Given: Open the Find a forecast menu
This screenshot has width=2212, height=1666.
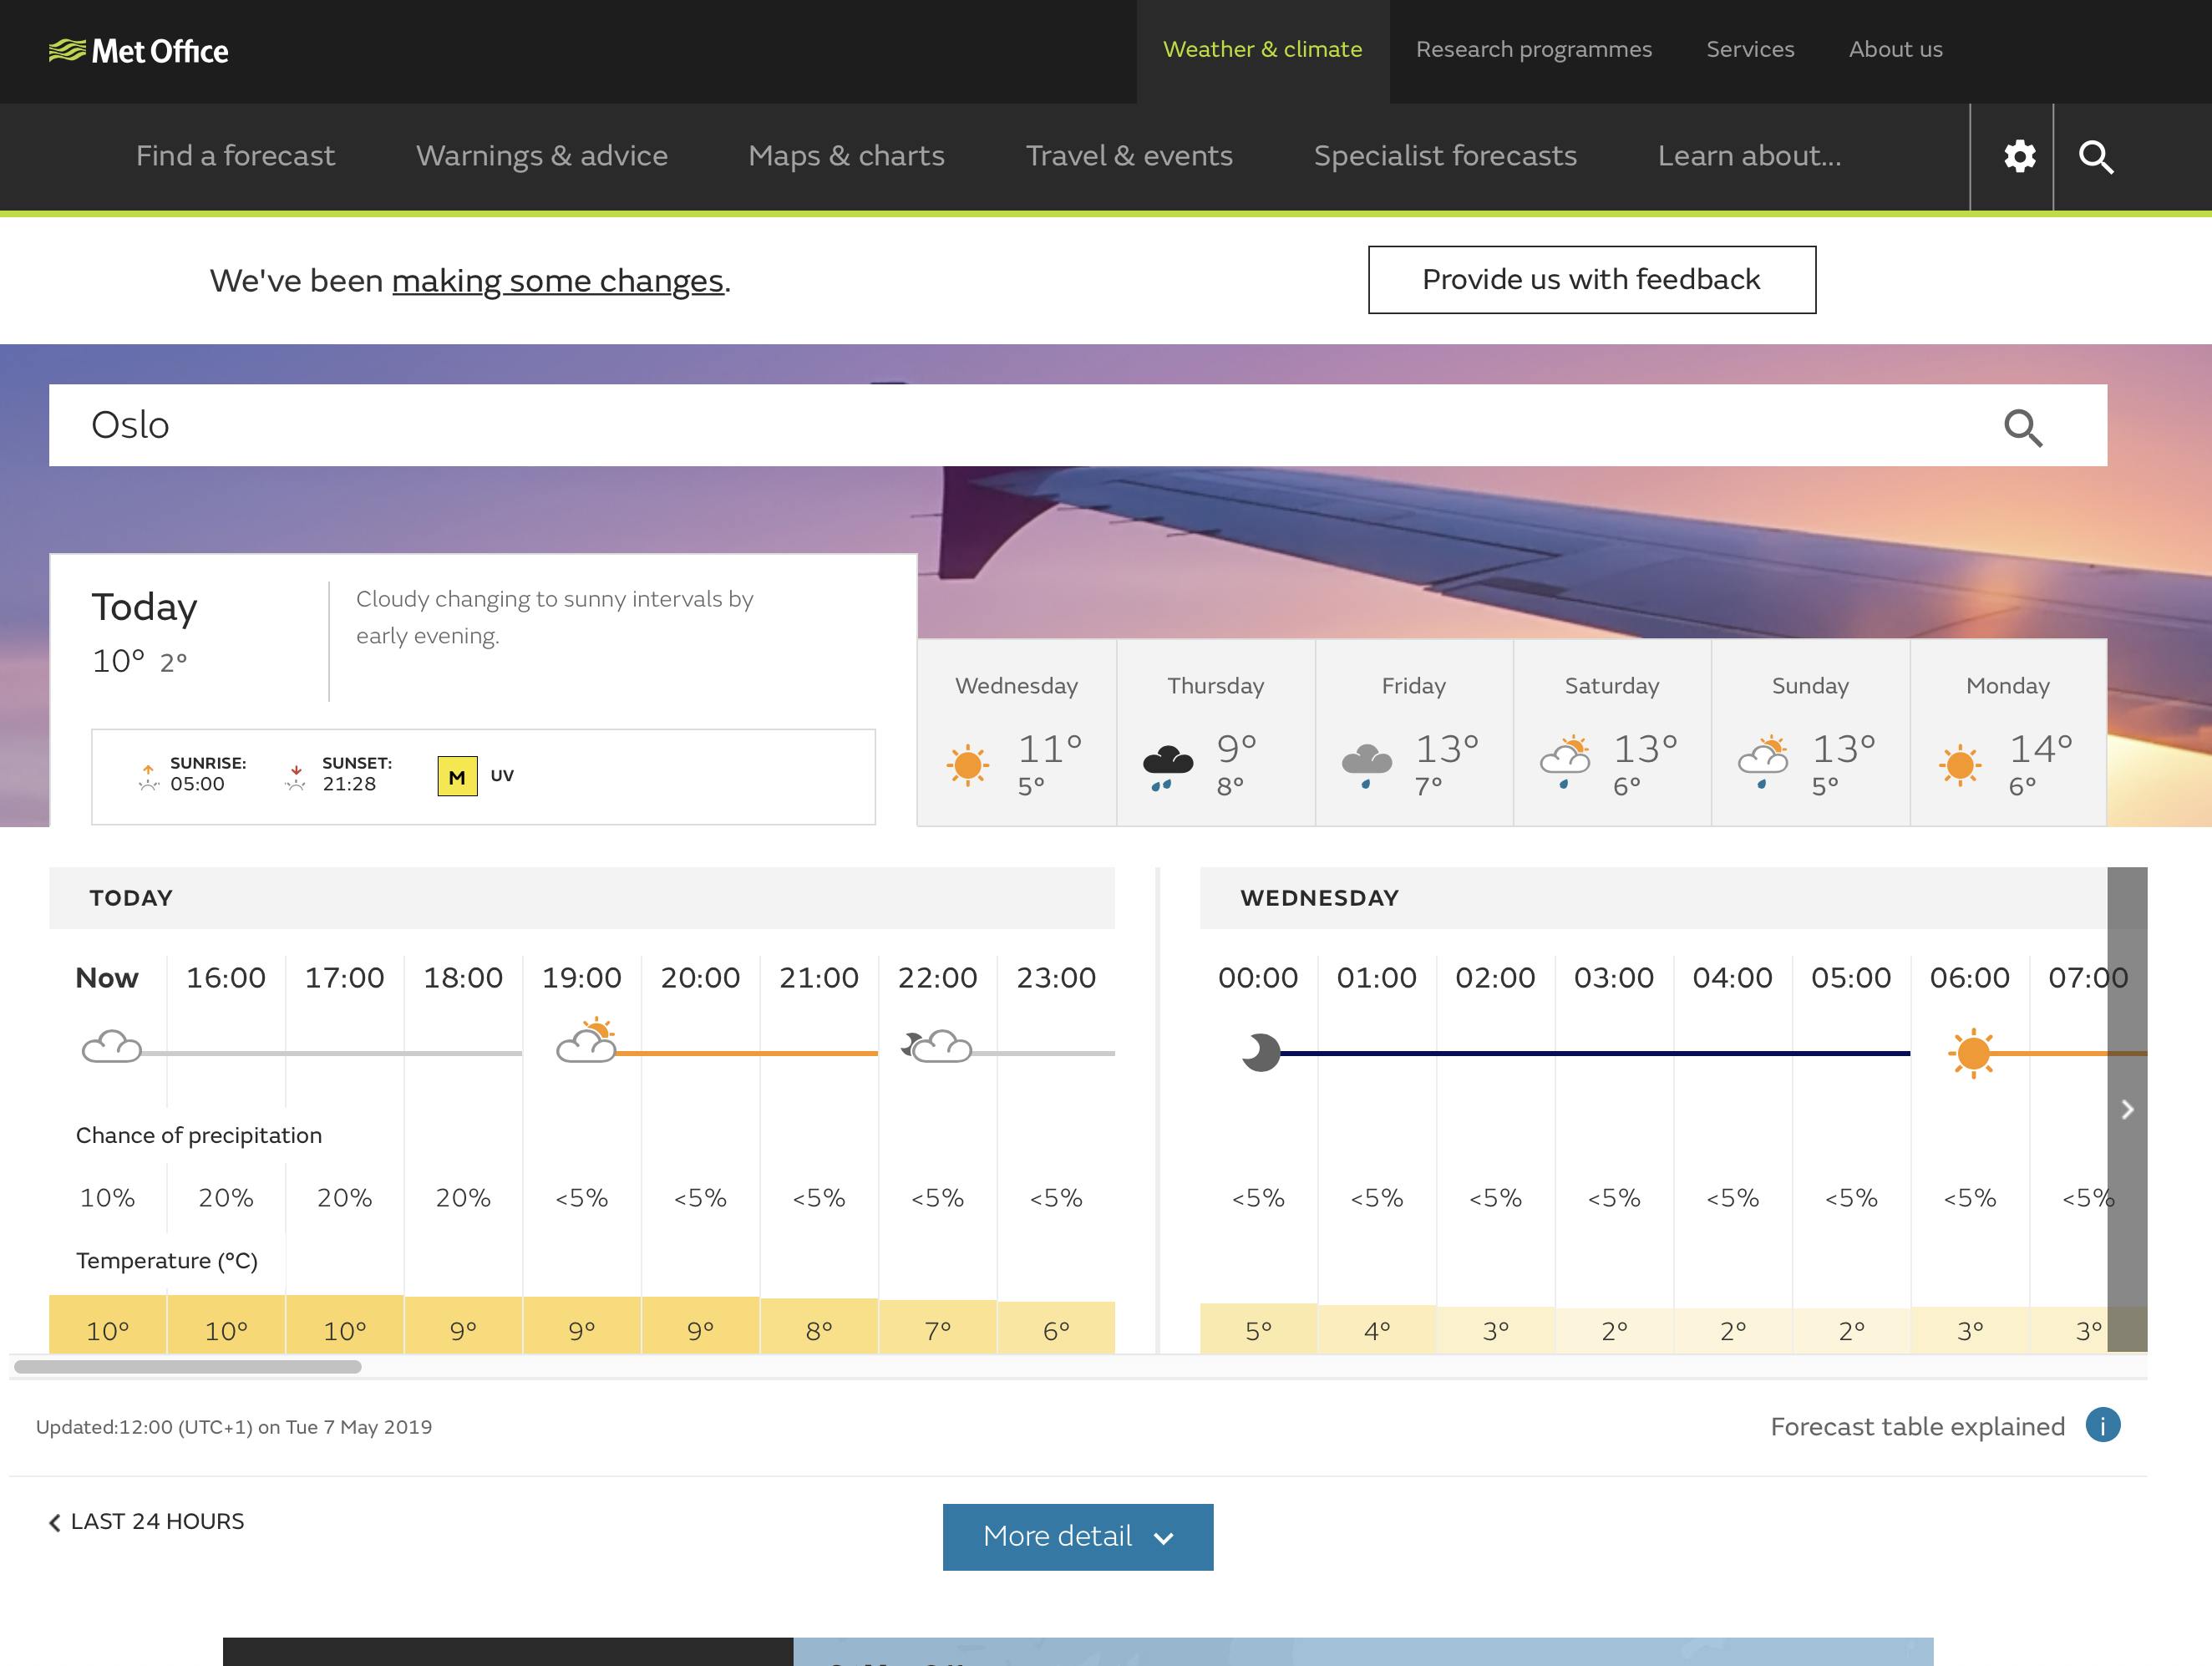Looking at the screenshot, I should pyautogui.click(x=235, y=156).
